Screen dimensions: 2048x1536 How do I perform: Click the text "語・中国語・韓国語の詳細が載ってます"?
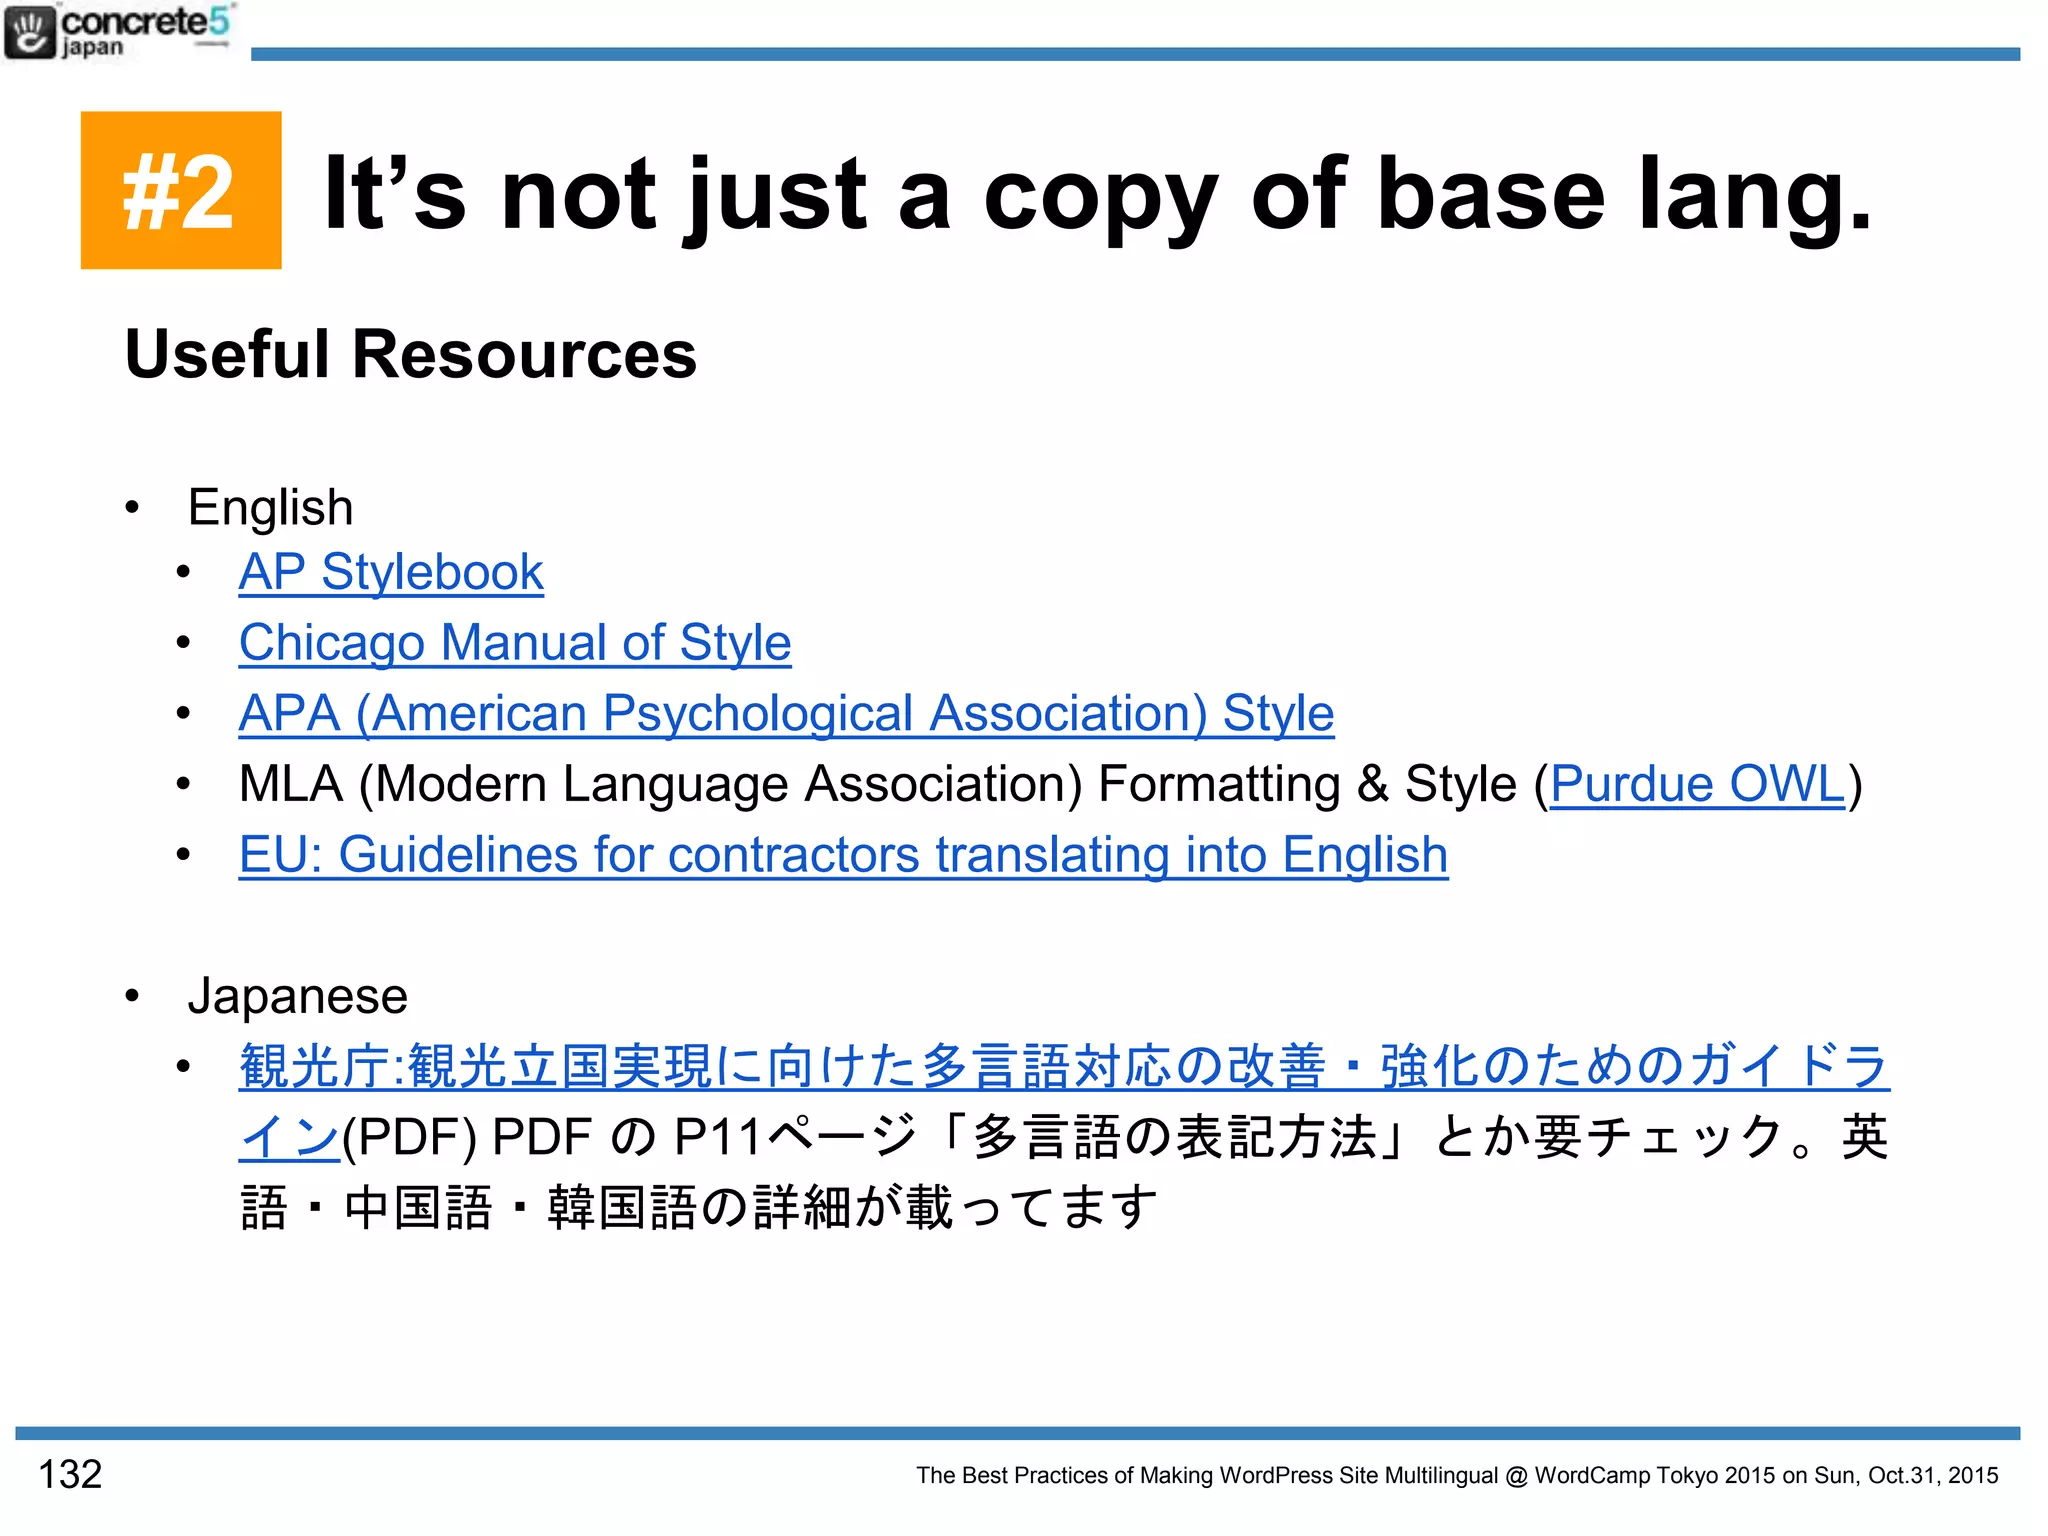(699, 1207)
